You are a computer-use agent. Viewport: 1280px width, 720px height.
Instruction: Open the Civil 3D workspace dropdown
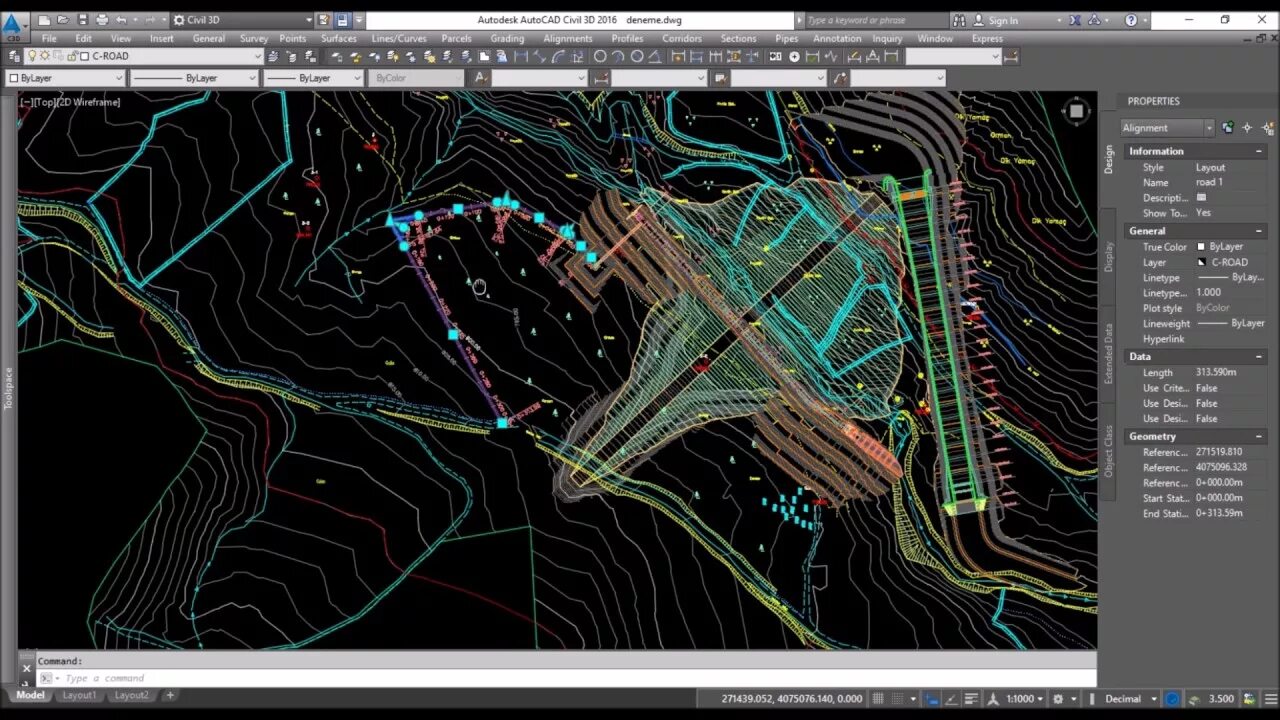tap(243, 20)
